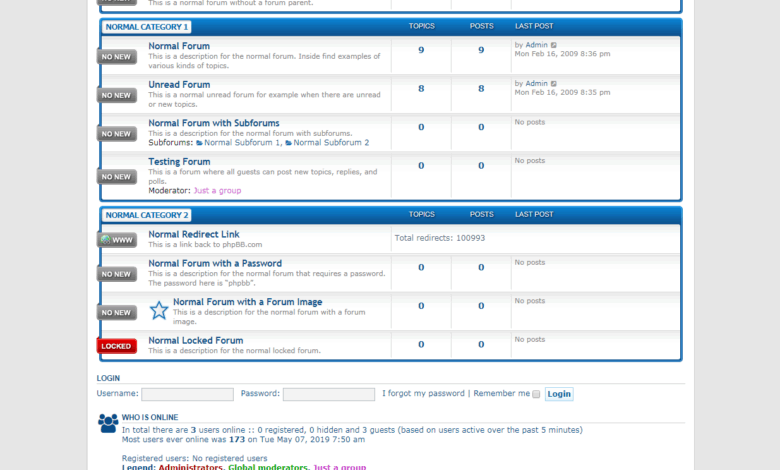
Task: View latest post icon in Normal Forum row
Action: pyautogui.click(x=555, y=45)
